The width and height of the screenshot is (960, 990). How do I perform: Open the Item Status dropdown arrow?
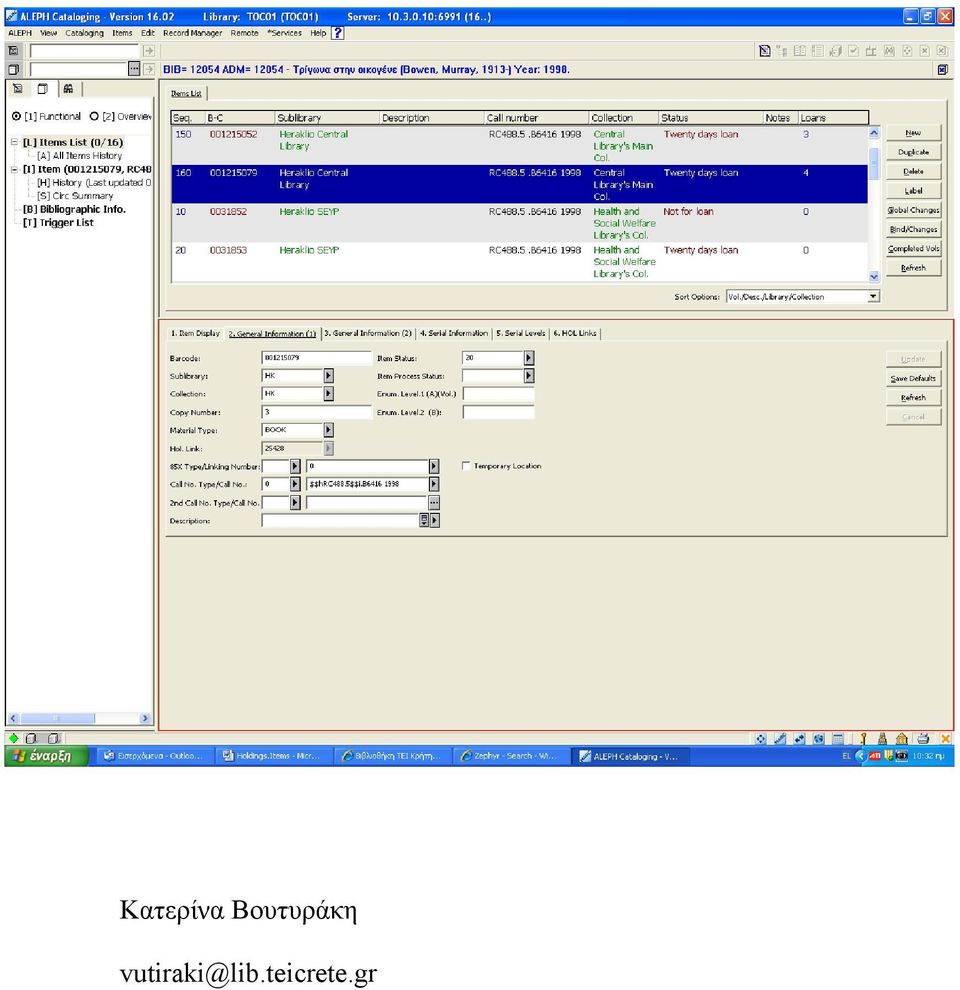pos(529,358)
